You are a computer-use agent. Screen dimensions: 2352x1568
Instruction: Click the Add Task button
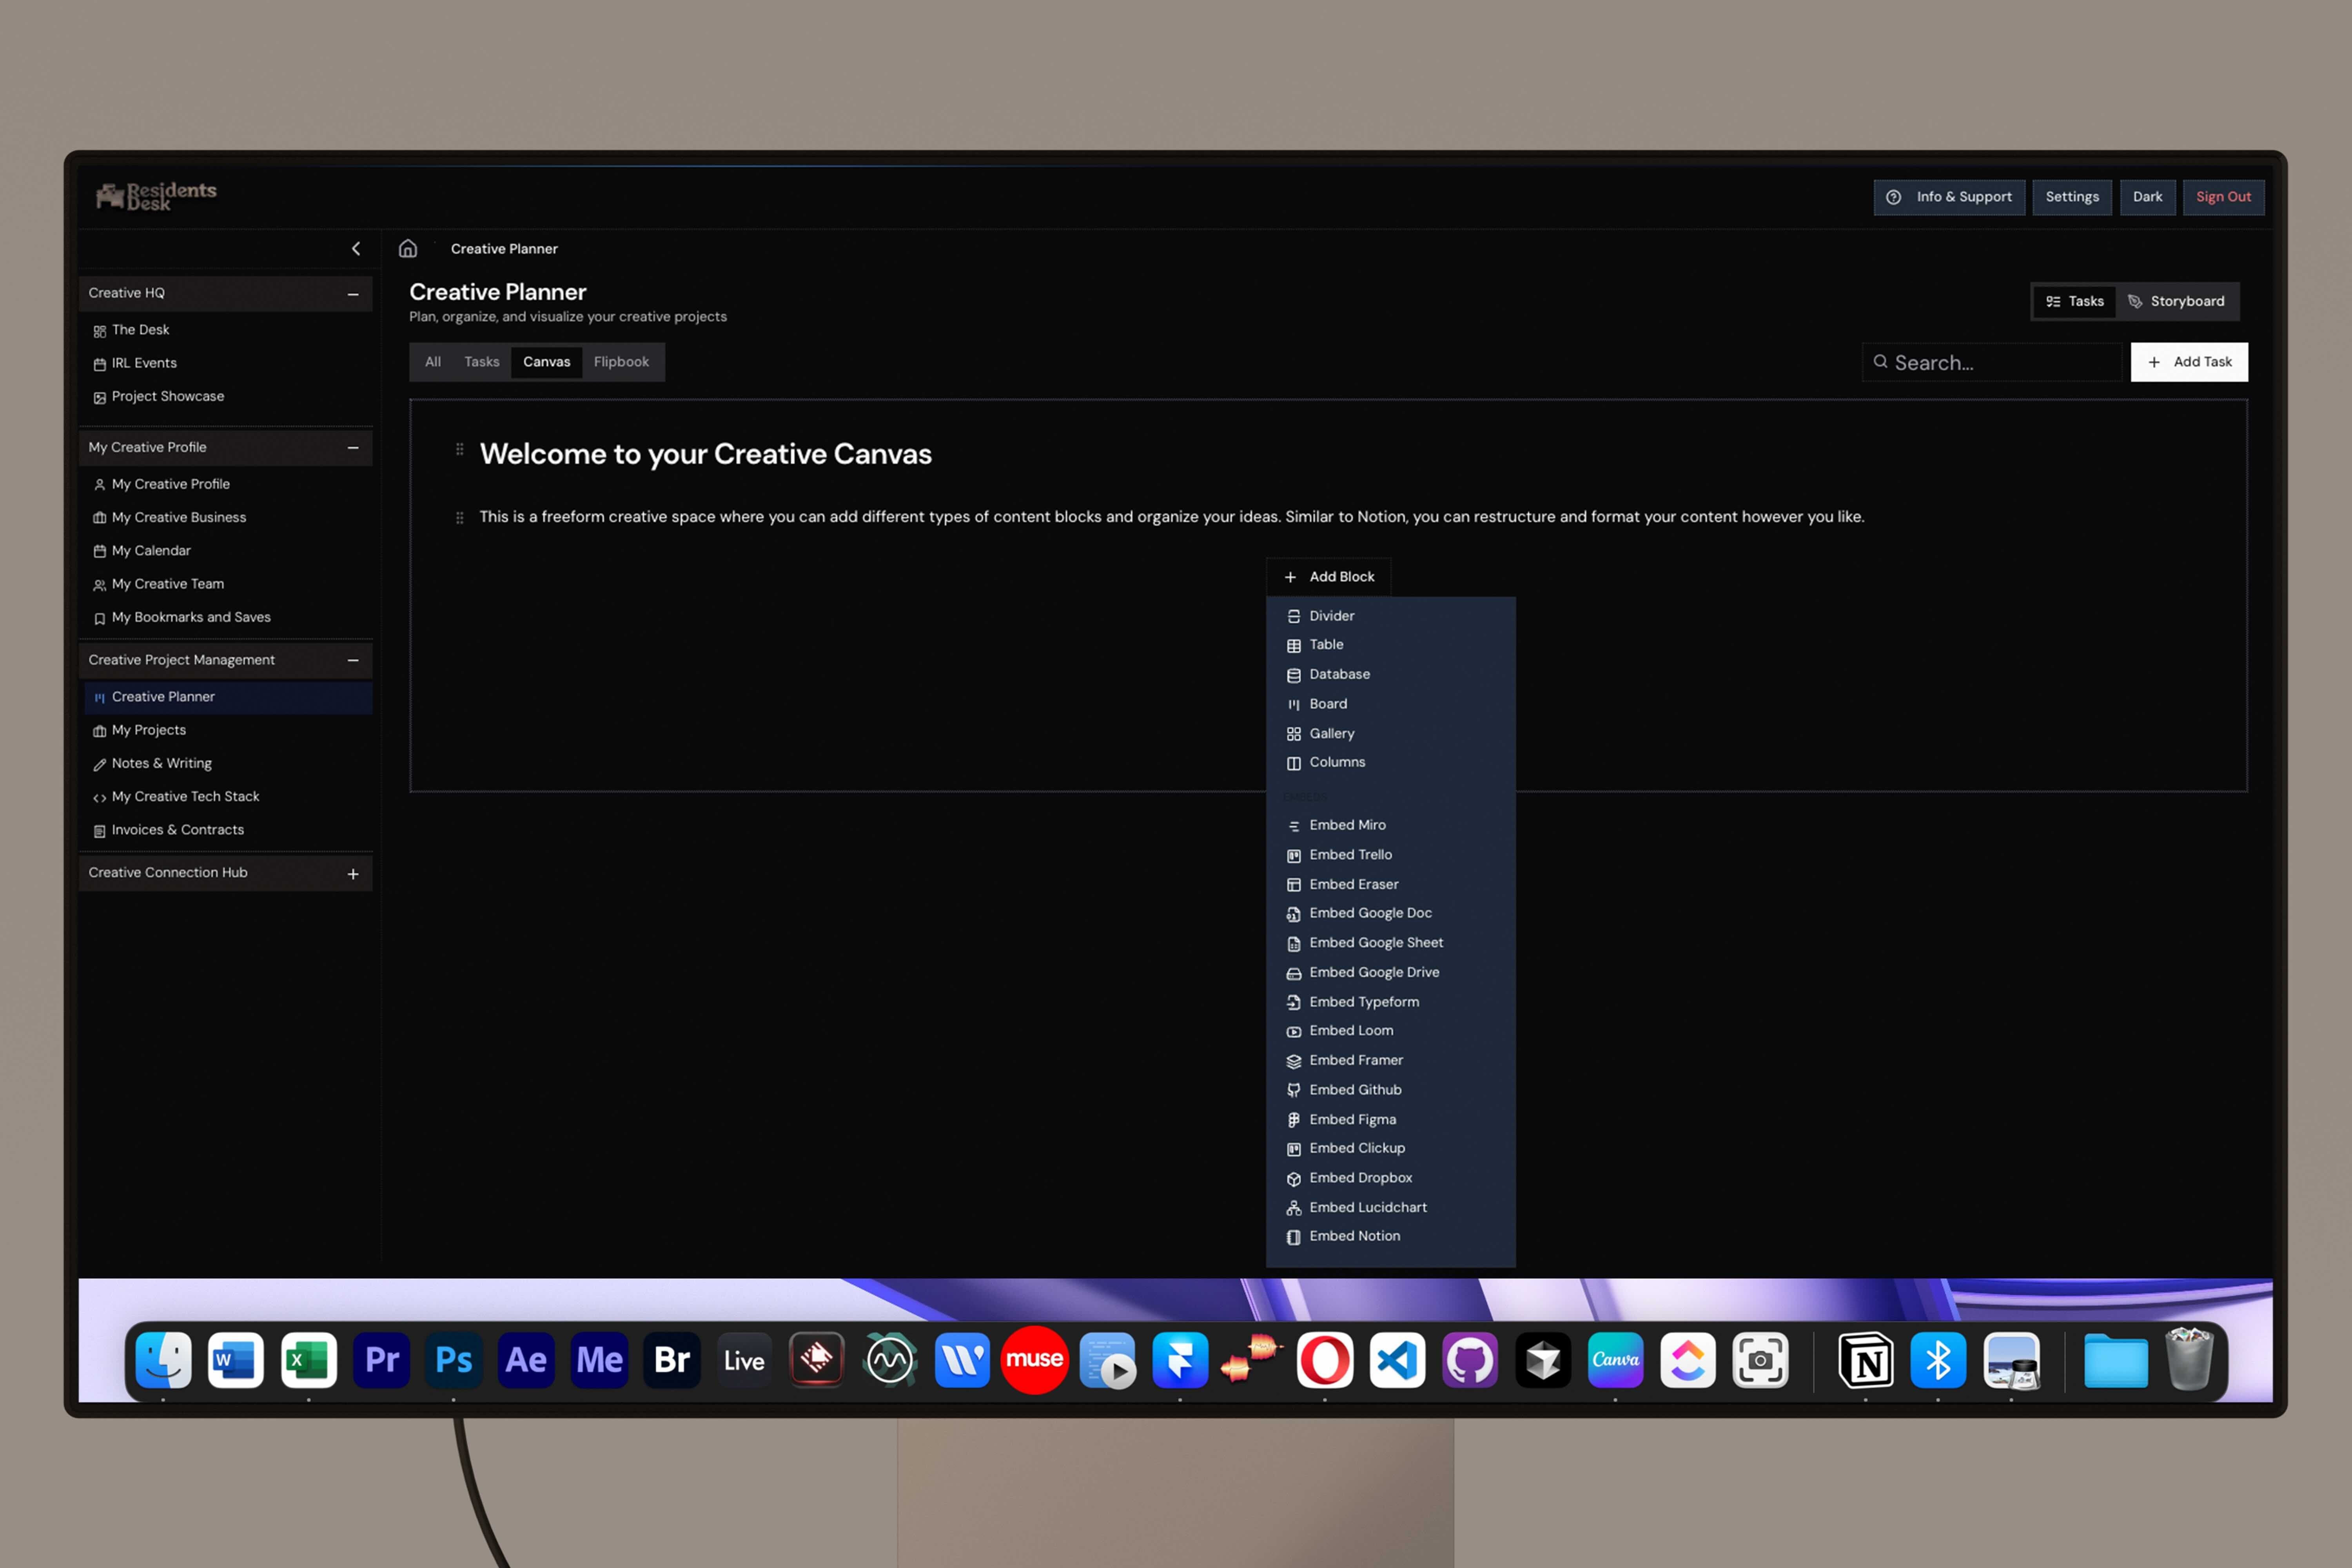pos(2189,362)
